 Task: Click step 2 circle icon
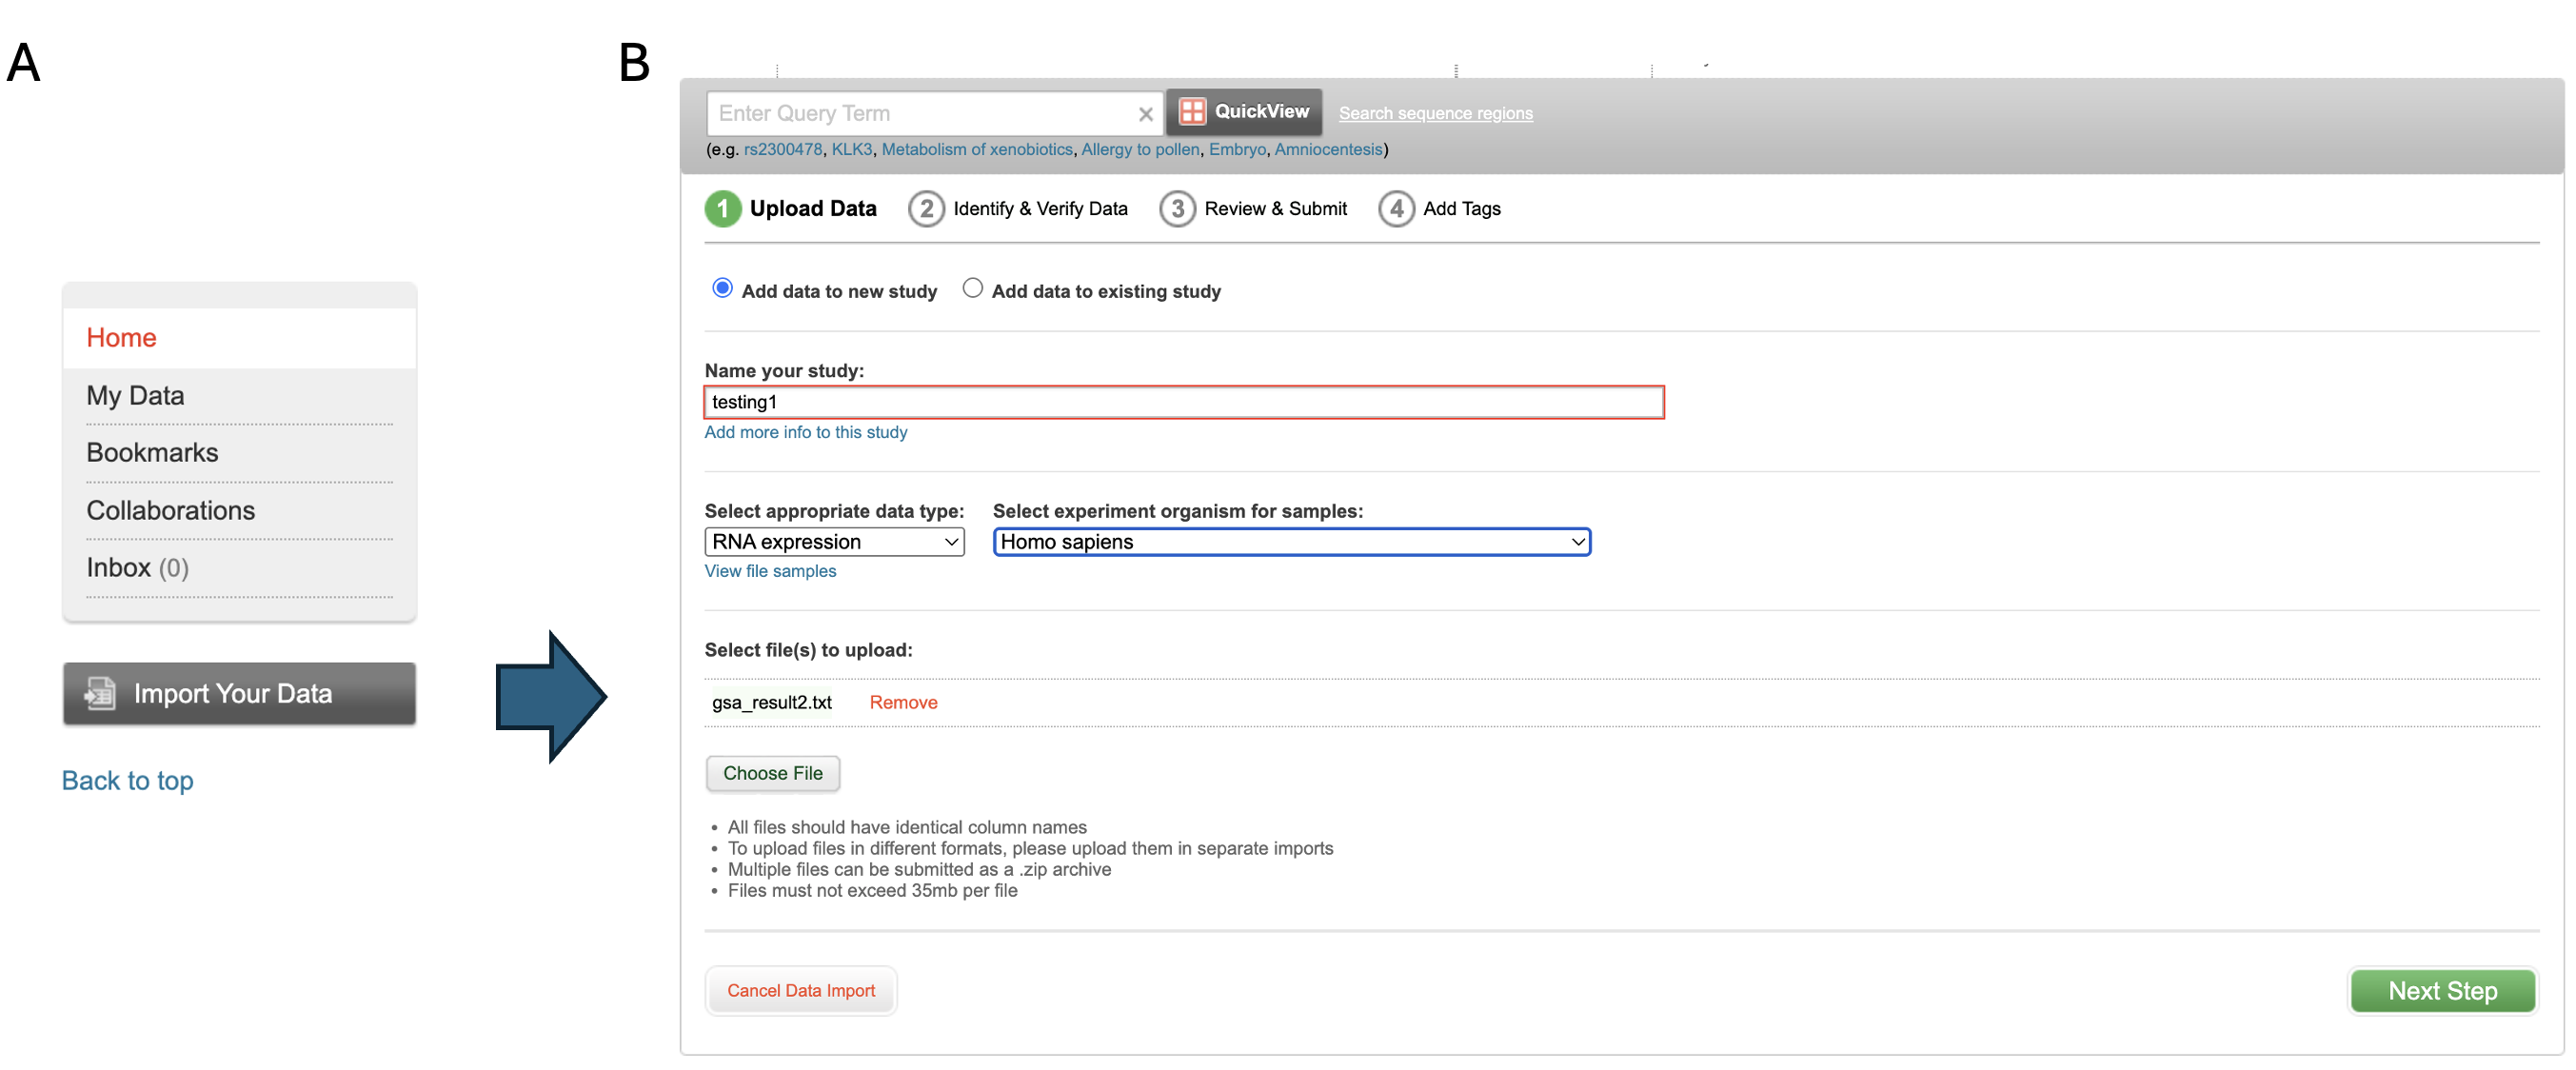pyautogui.click(x=926, y=208)
